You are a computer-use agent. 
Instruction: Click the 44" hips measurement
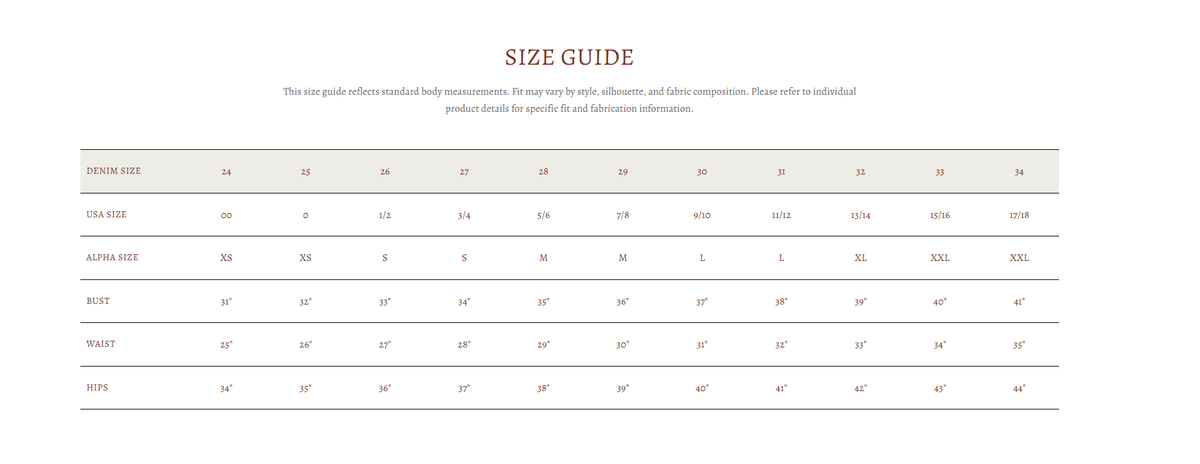click(1019, 387)
